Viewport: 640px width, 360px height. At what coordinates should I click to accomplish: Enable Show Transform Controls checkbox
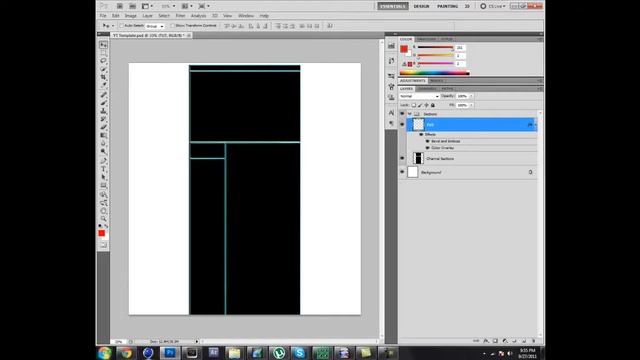coord(172,26)
